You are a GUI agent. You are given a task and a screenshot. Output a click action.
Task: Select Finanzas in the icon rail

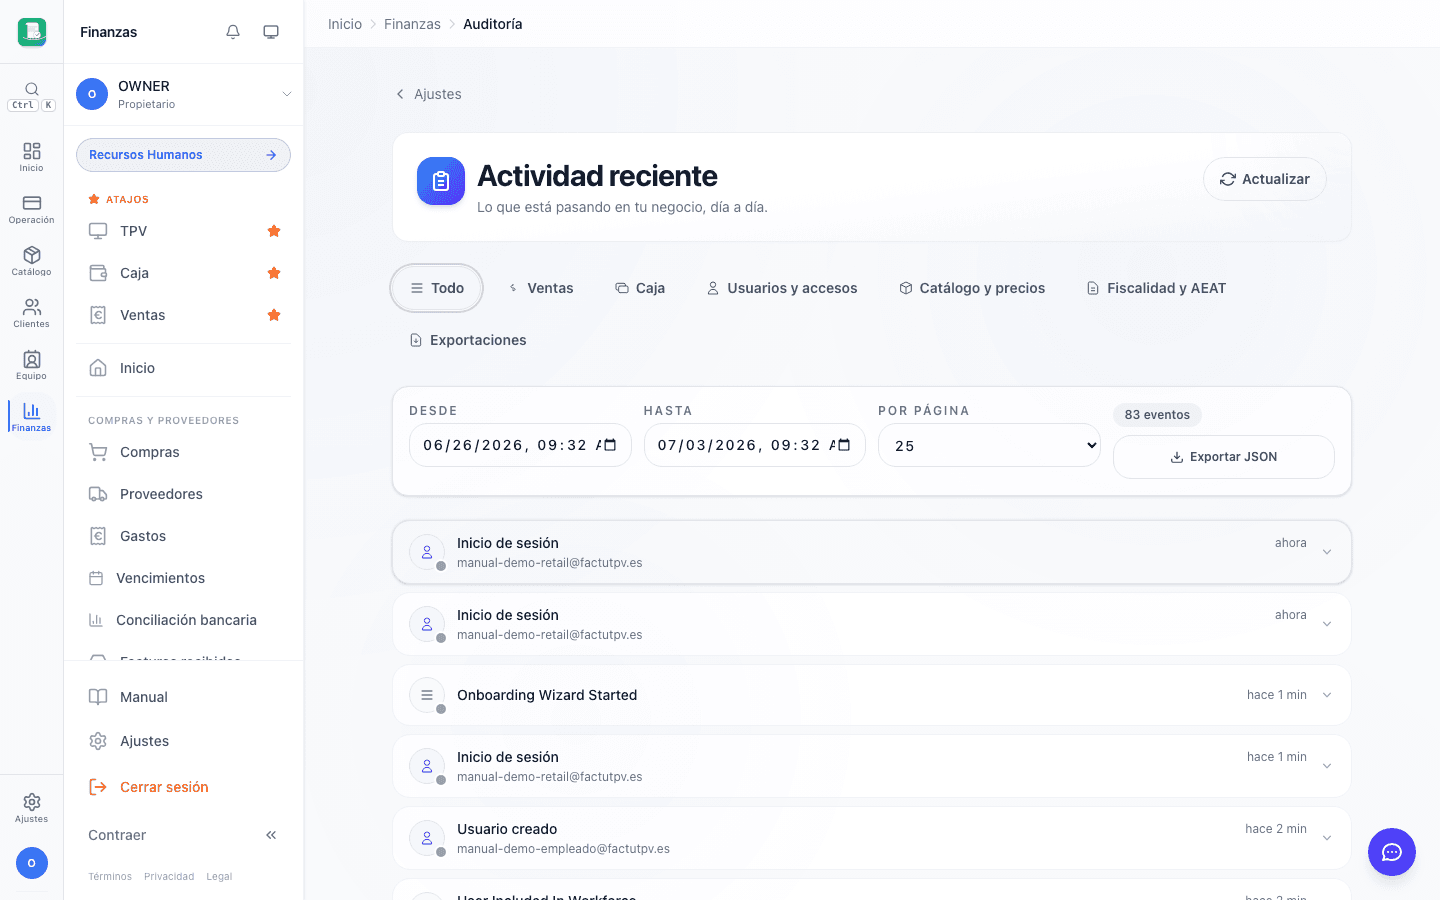coord(31,417)
